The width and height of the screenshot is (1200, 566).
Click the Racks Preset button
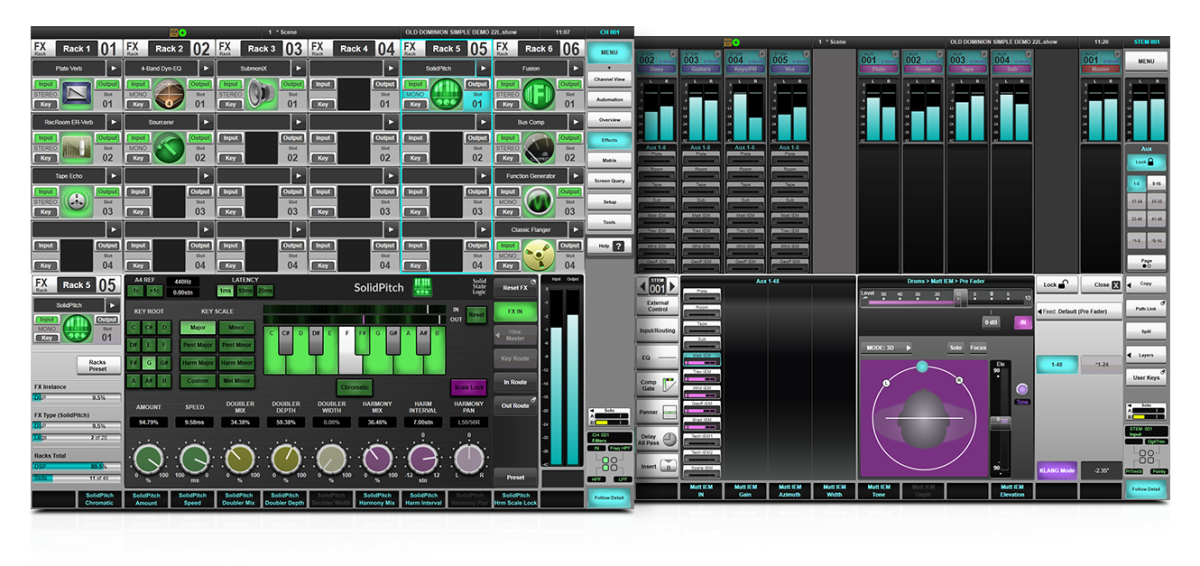[x=98, y=365]
